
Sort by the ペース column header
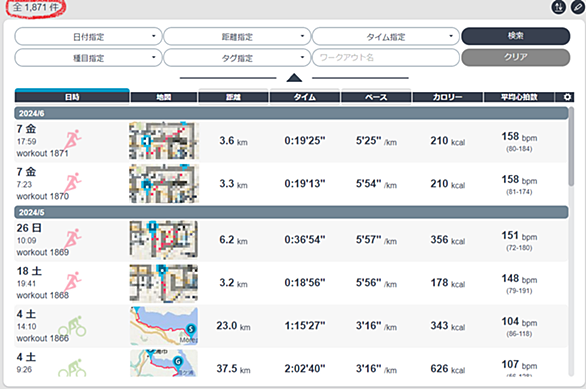click(x=376, y=97)
